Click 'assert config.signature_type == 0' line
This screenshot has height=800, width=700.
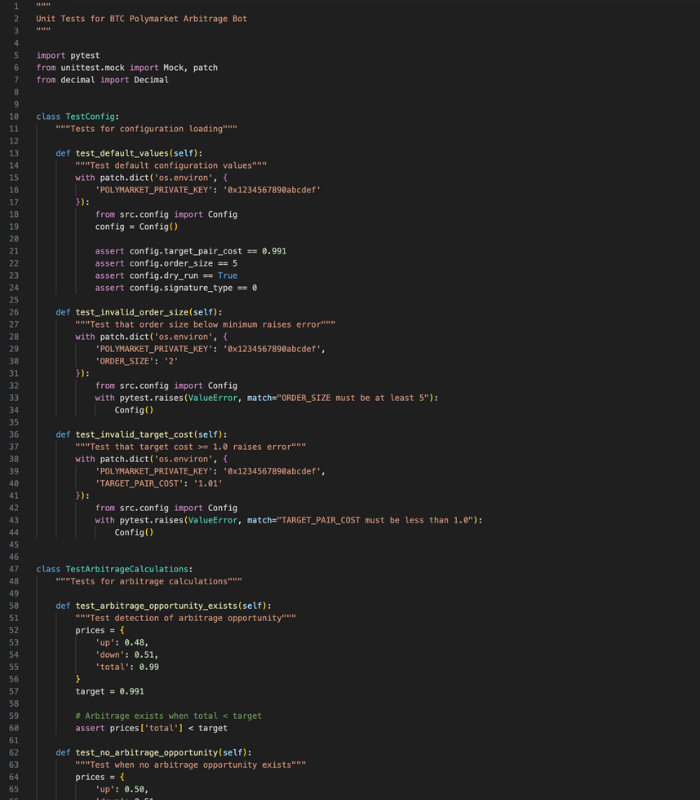coord(176,288)
